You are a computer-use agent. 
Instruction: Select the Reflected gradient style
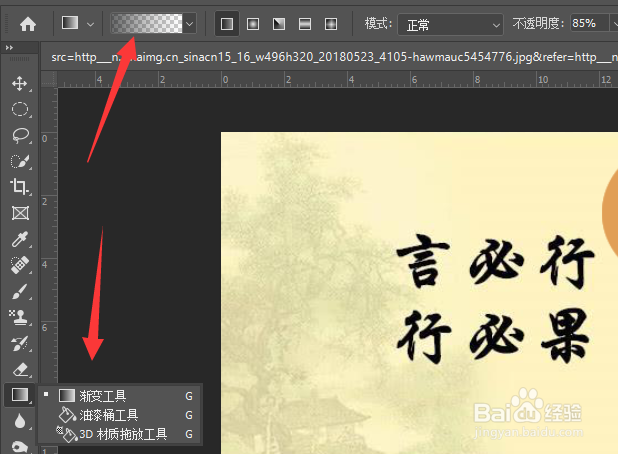[305, 24]
